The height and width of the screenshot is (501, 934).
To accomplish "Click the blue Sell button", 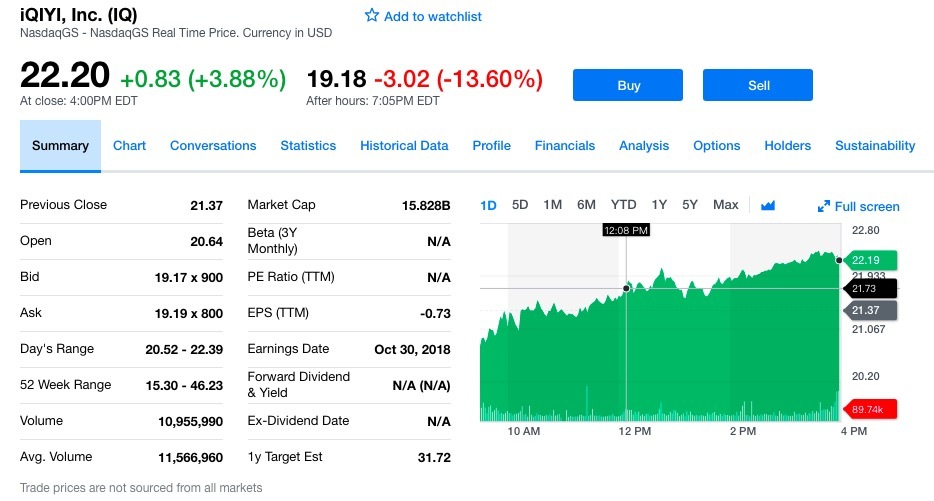I will 758,85.
